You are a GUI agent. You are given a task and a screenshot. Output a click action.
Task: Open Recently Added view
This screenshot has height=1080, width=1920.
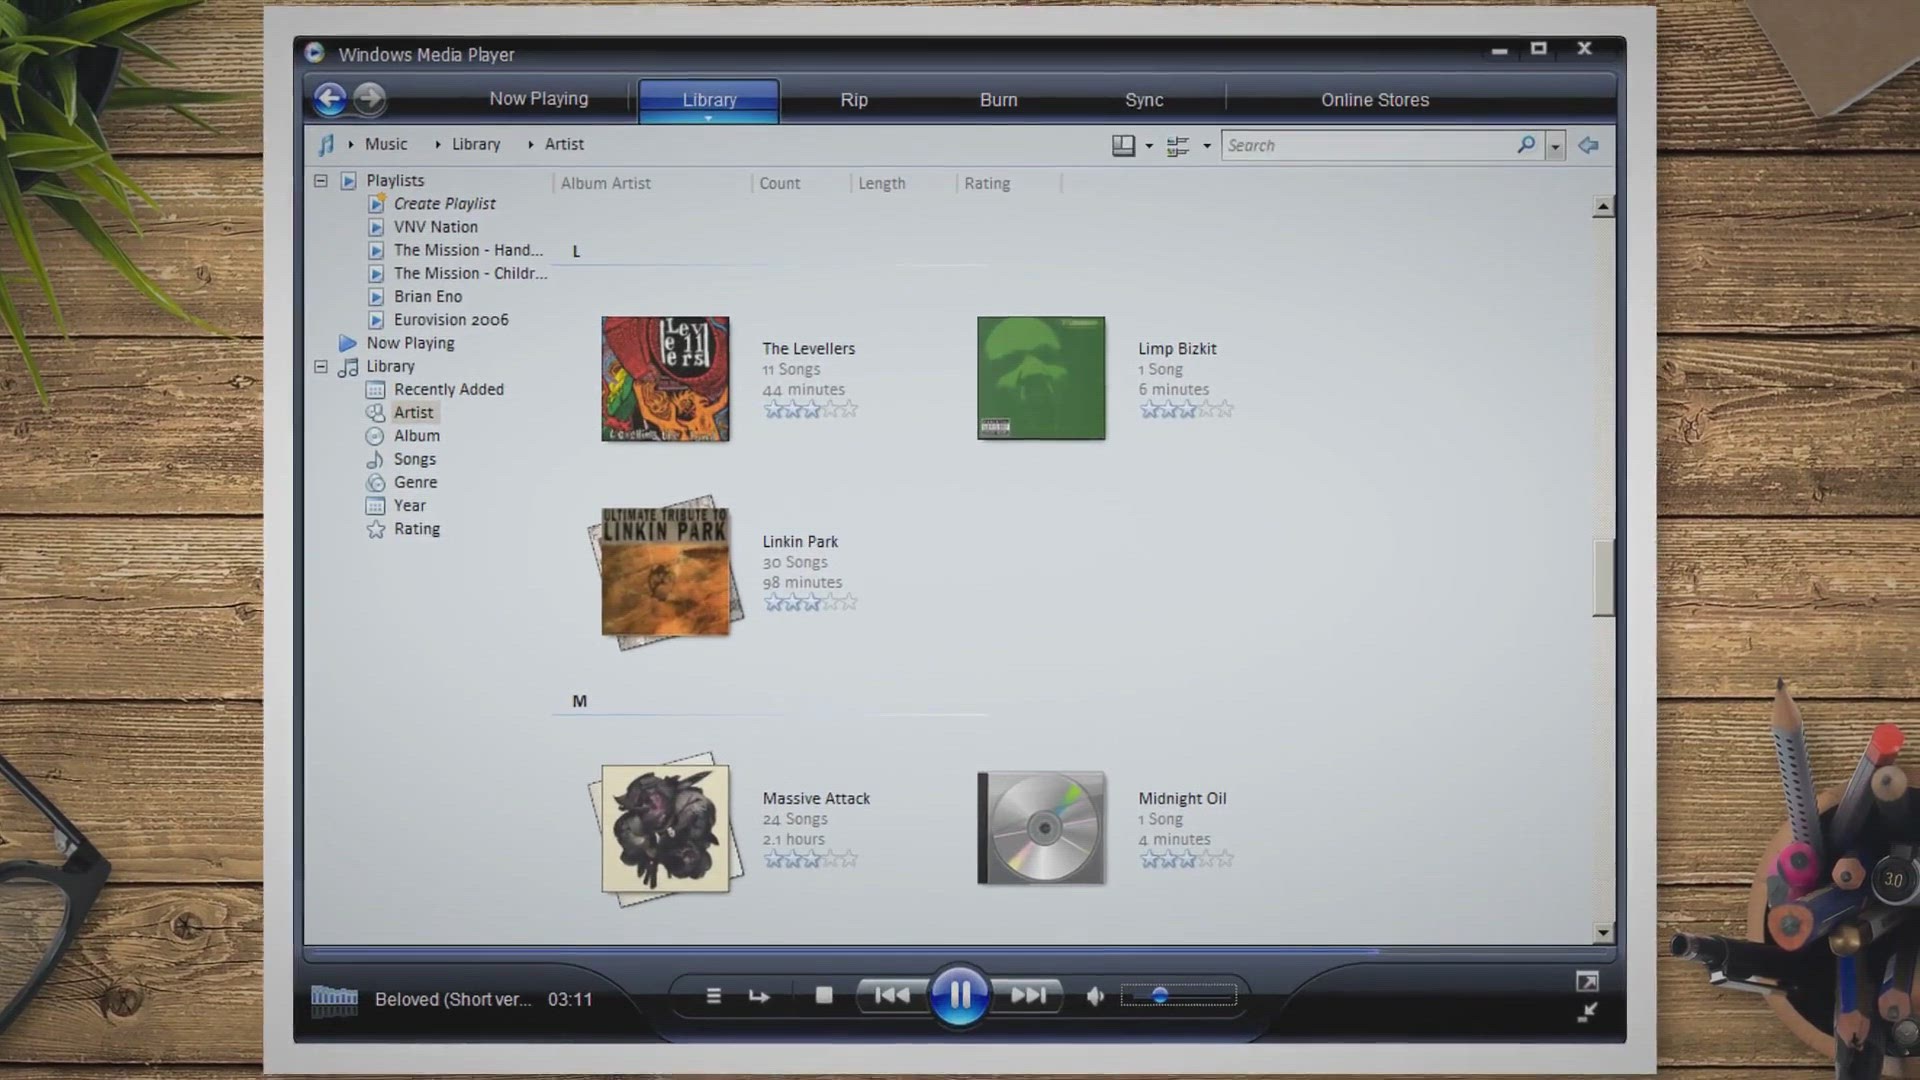click(x=448, y=389)
